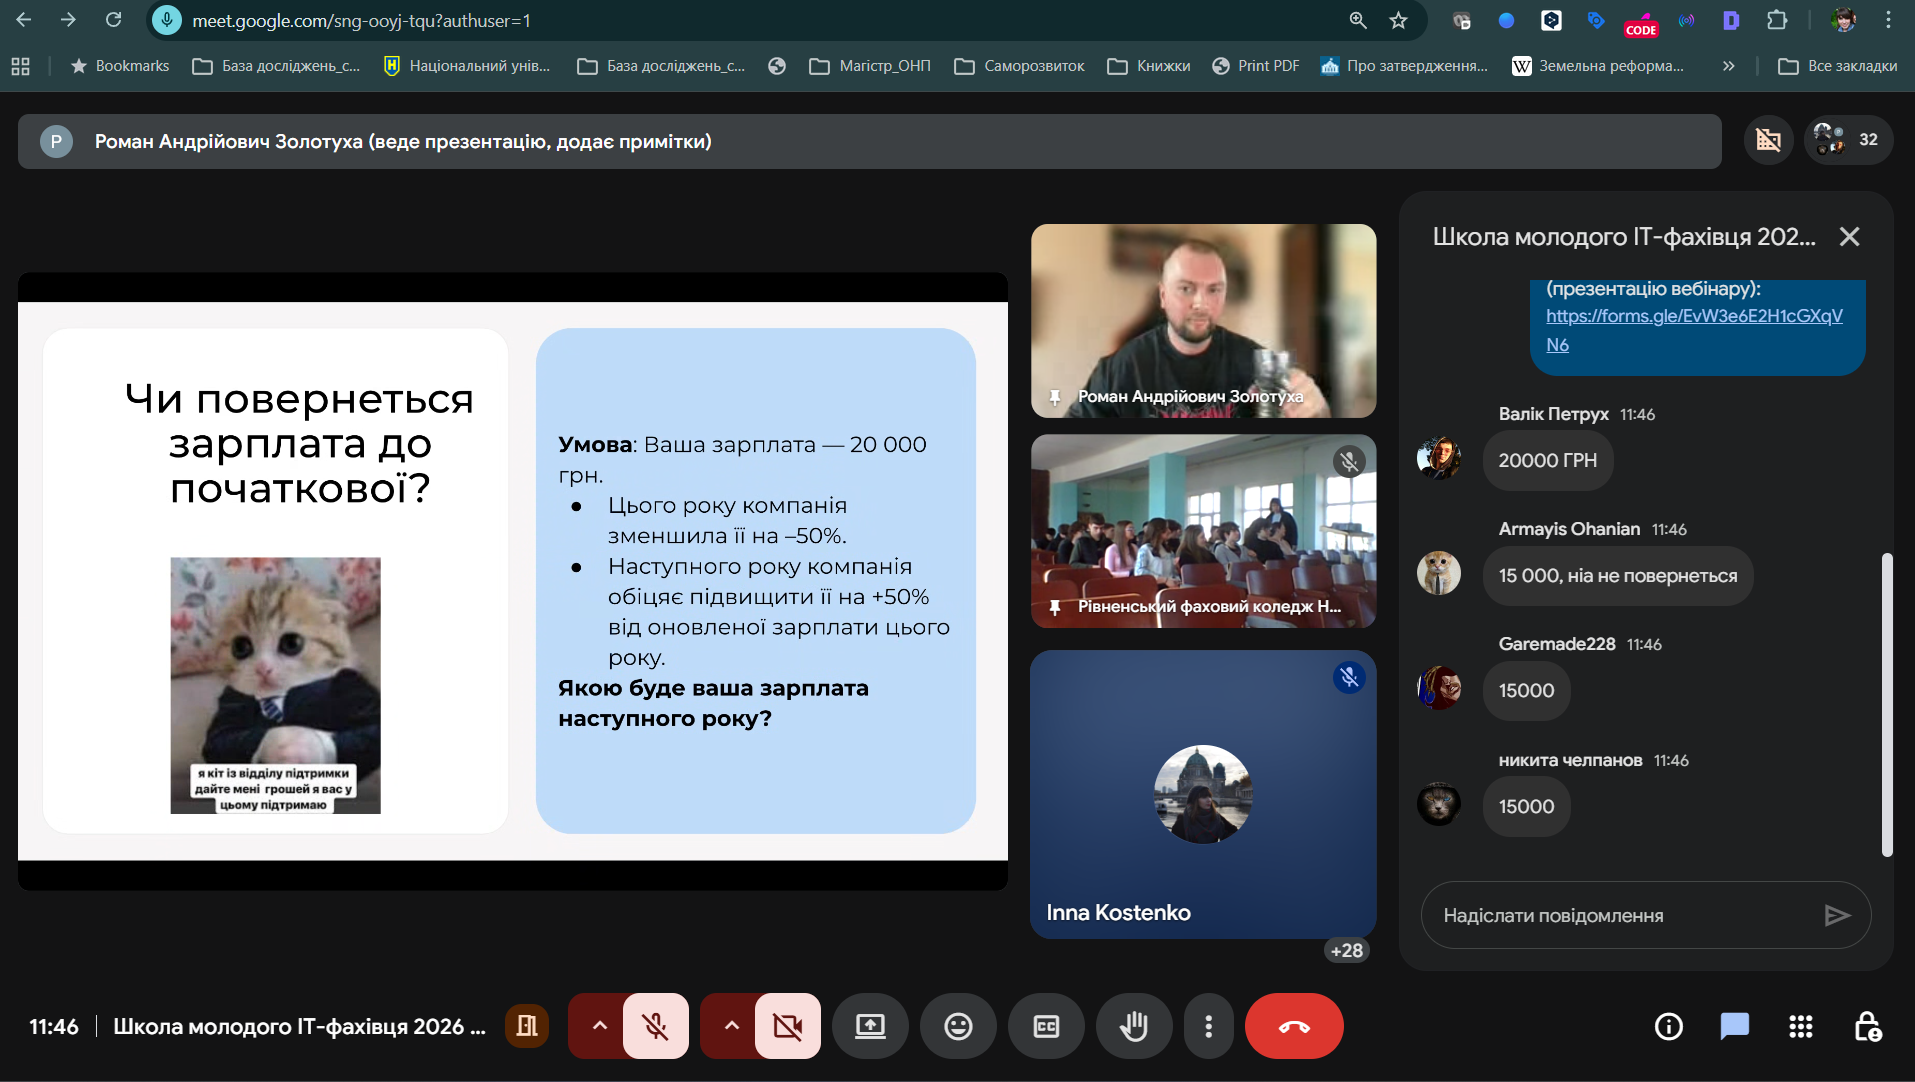Bookmark this page with the star icon
The width and height of the screenshot is (1915, 1082).
[x=1398, y=20]
